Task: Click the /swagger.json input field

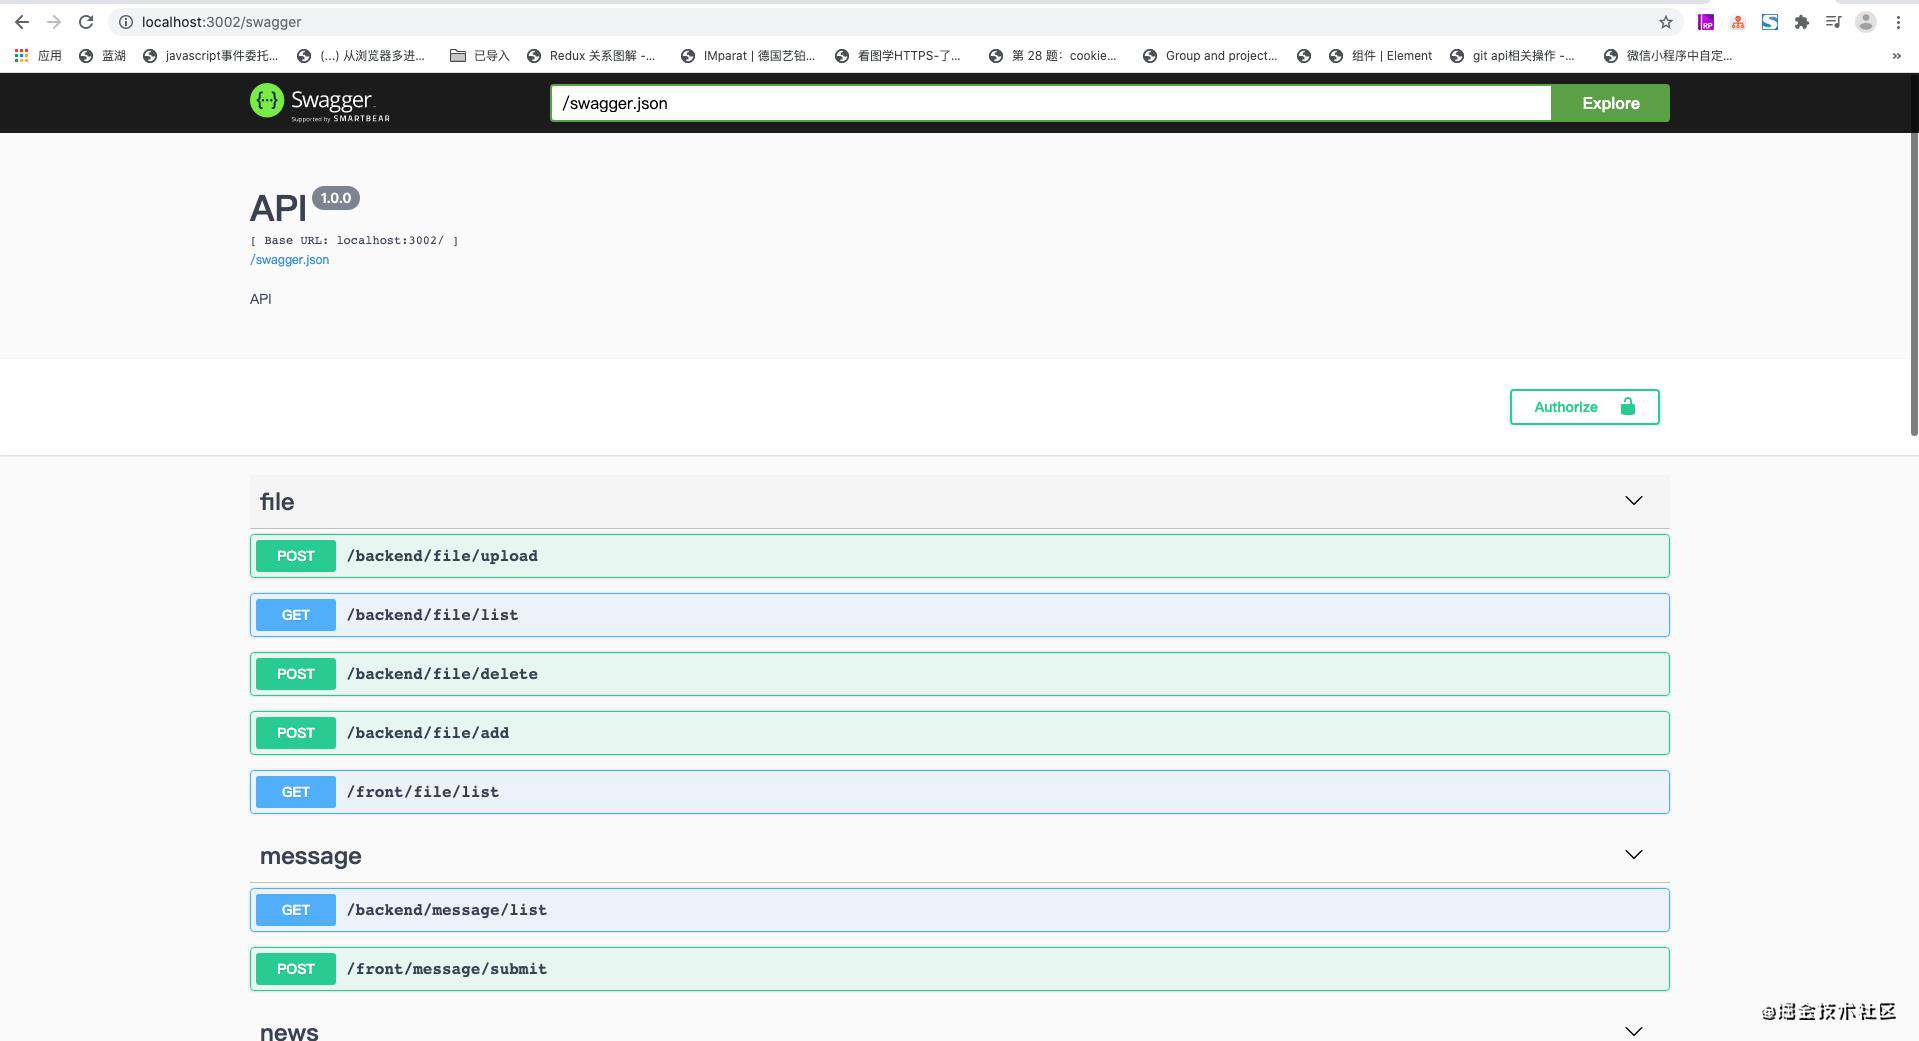Action: pyautogui.click(x=1050, y=103)
